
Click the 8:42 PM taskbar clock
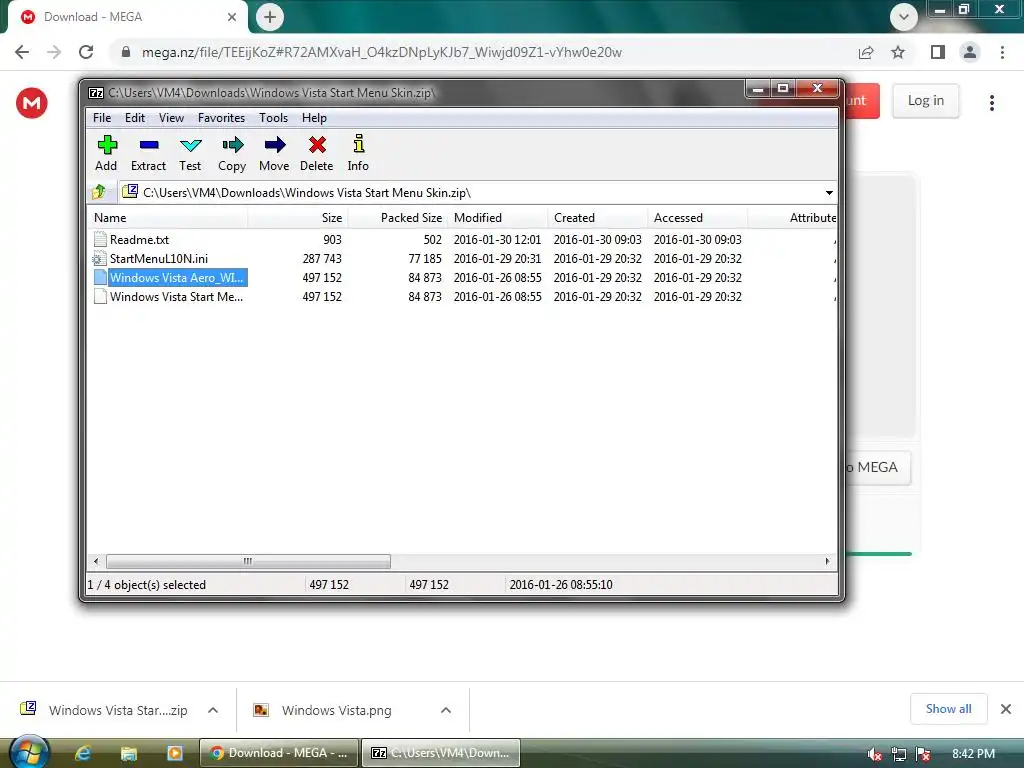(973, 754)
